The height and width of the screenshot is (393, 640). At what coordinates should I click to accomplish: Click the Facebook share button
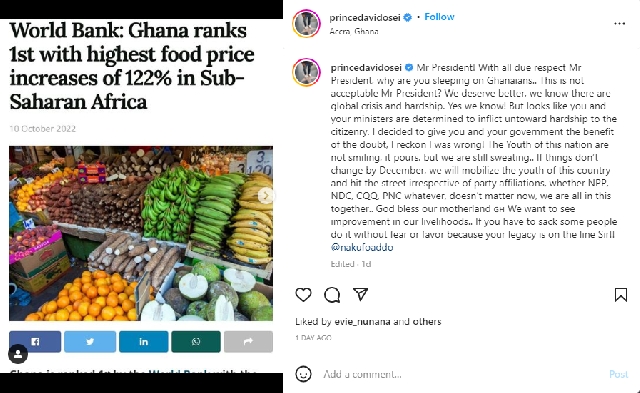tap(35, 342)
